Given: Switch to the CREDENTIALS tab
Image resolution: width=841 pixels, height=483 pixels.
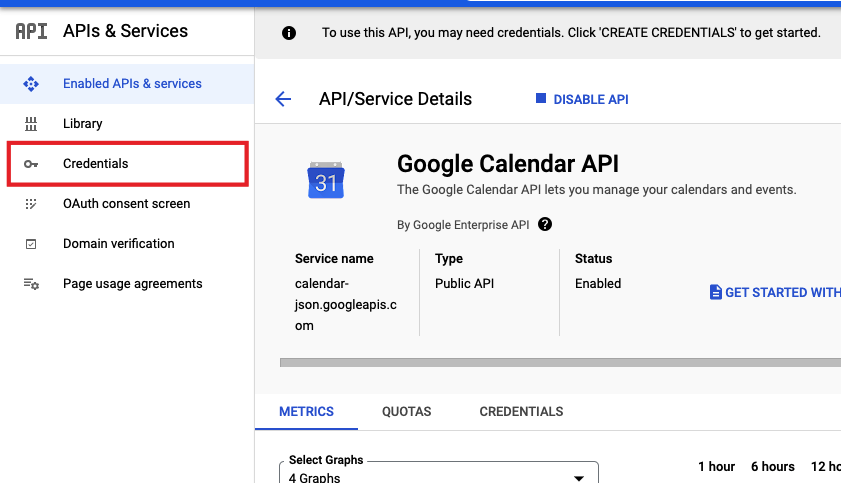Looking at the screenshot, I should (521, 412).
